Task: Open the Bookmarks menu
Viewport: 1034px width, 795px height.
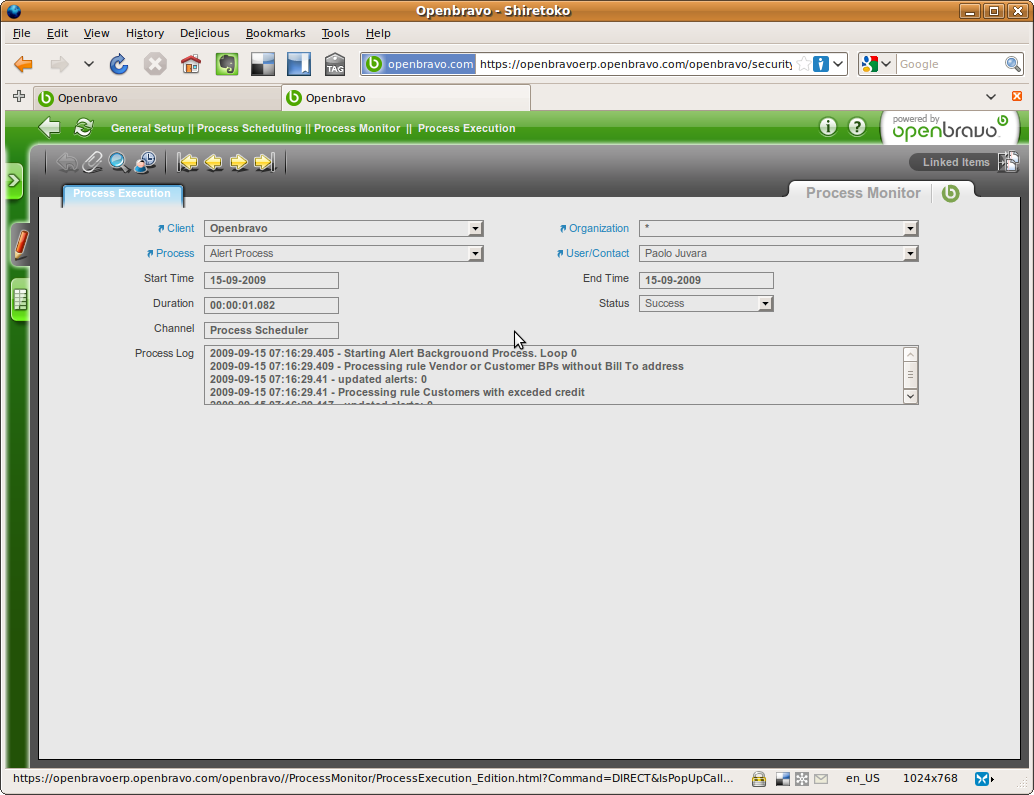Action: pos(275,33)
